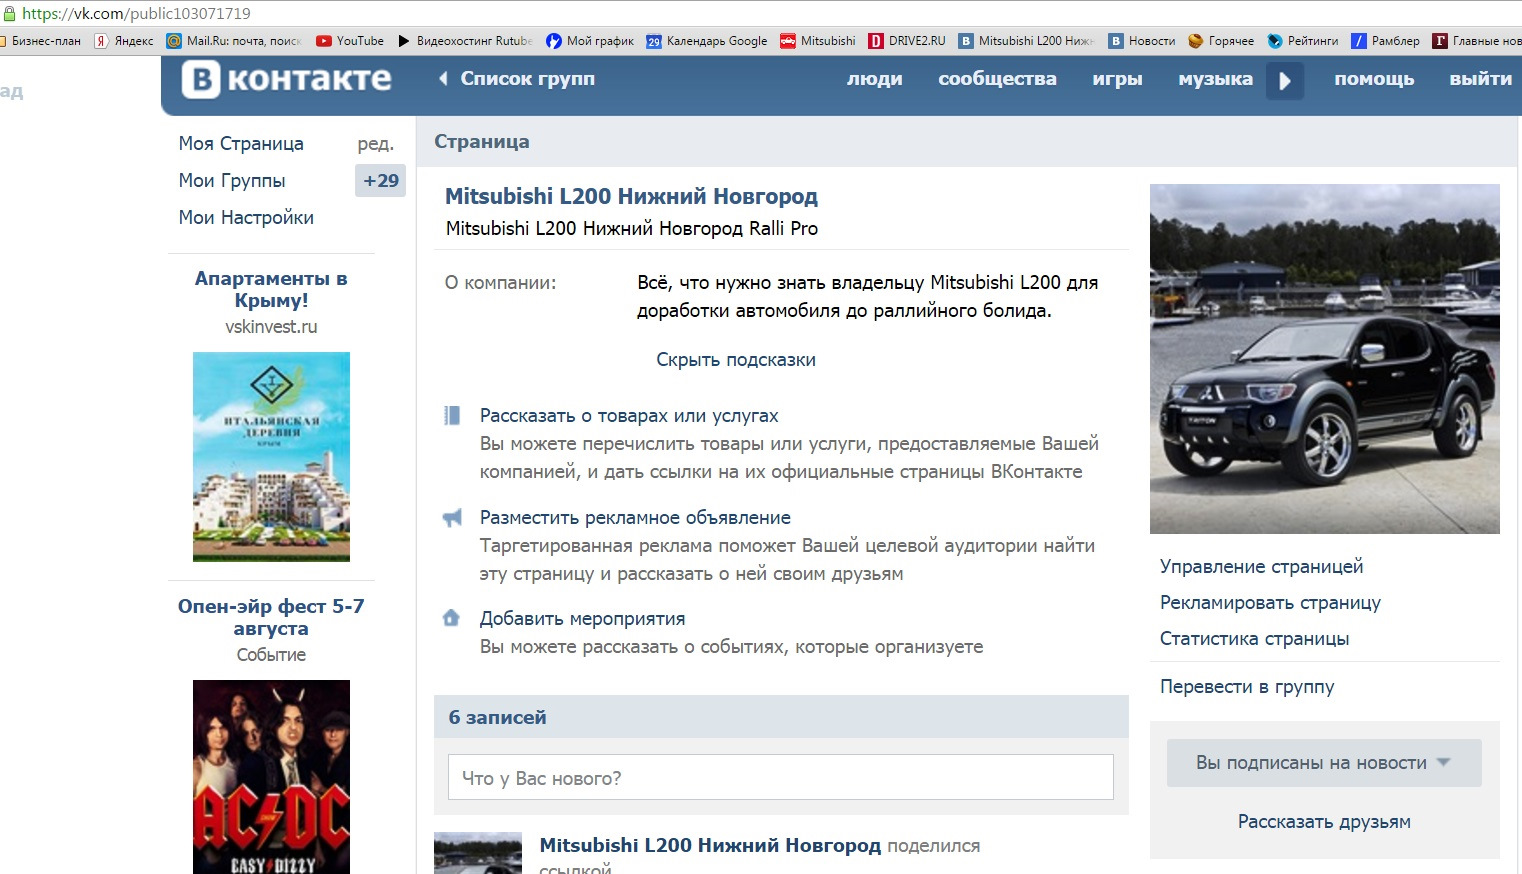The image size is (1522, 874).
Task: Click Перевести в группу link
Action: [1247, 687]
